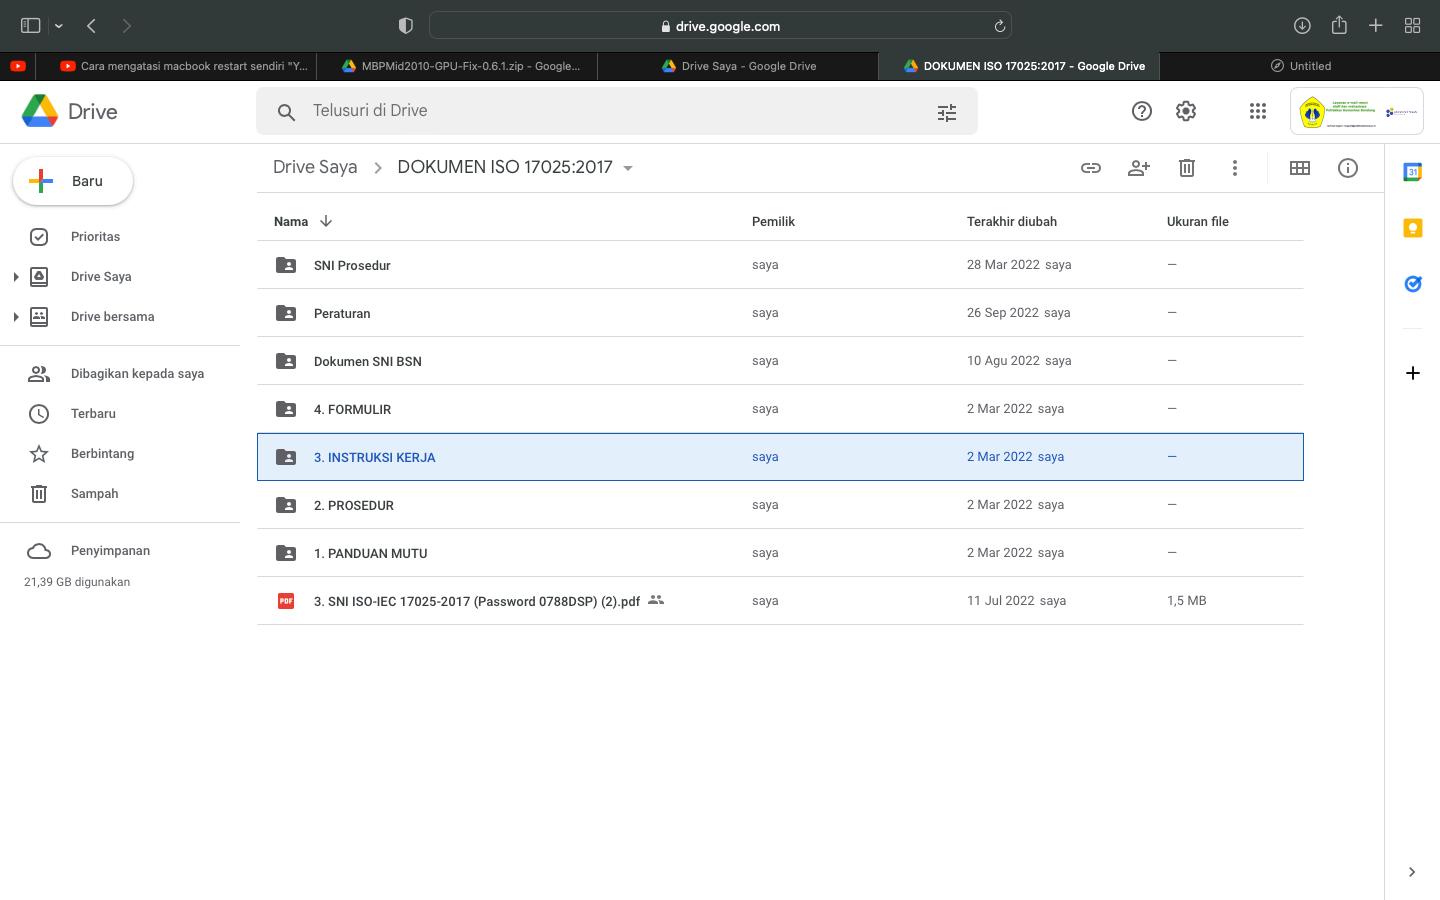
Task: Switch to the MBPMid2010-GPU-Fix zip tab
Action: pos(457,66)
